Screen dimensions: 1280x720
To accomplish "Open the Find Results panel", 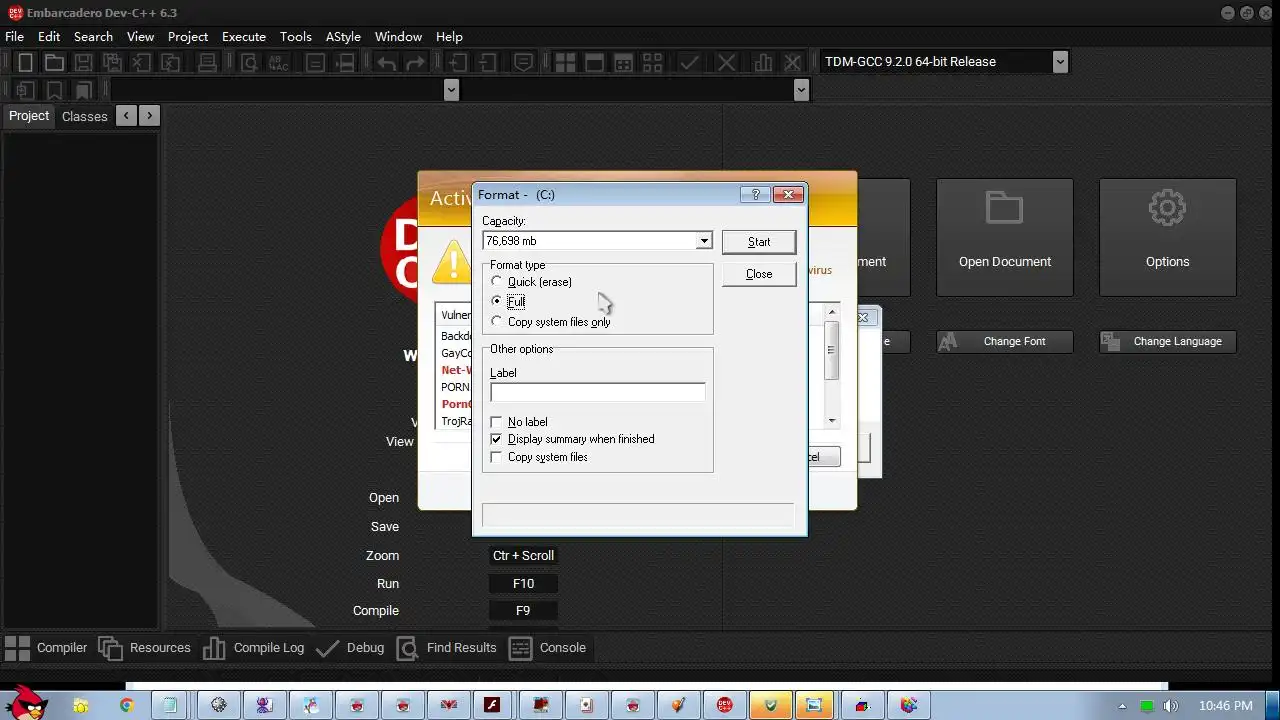I will point(446,648).
